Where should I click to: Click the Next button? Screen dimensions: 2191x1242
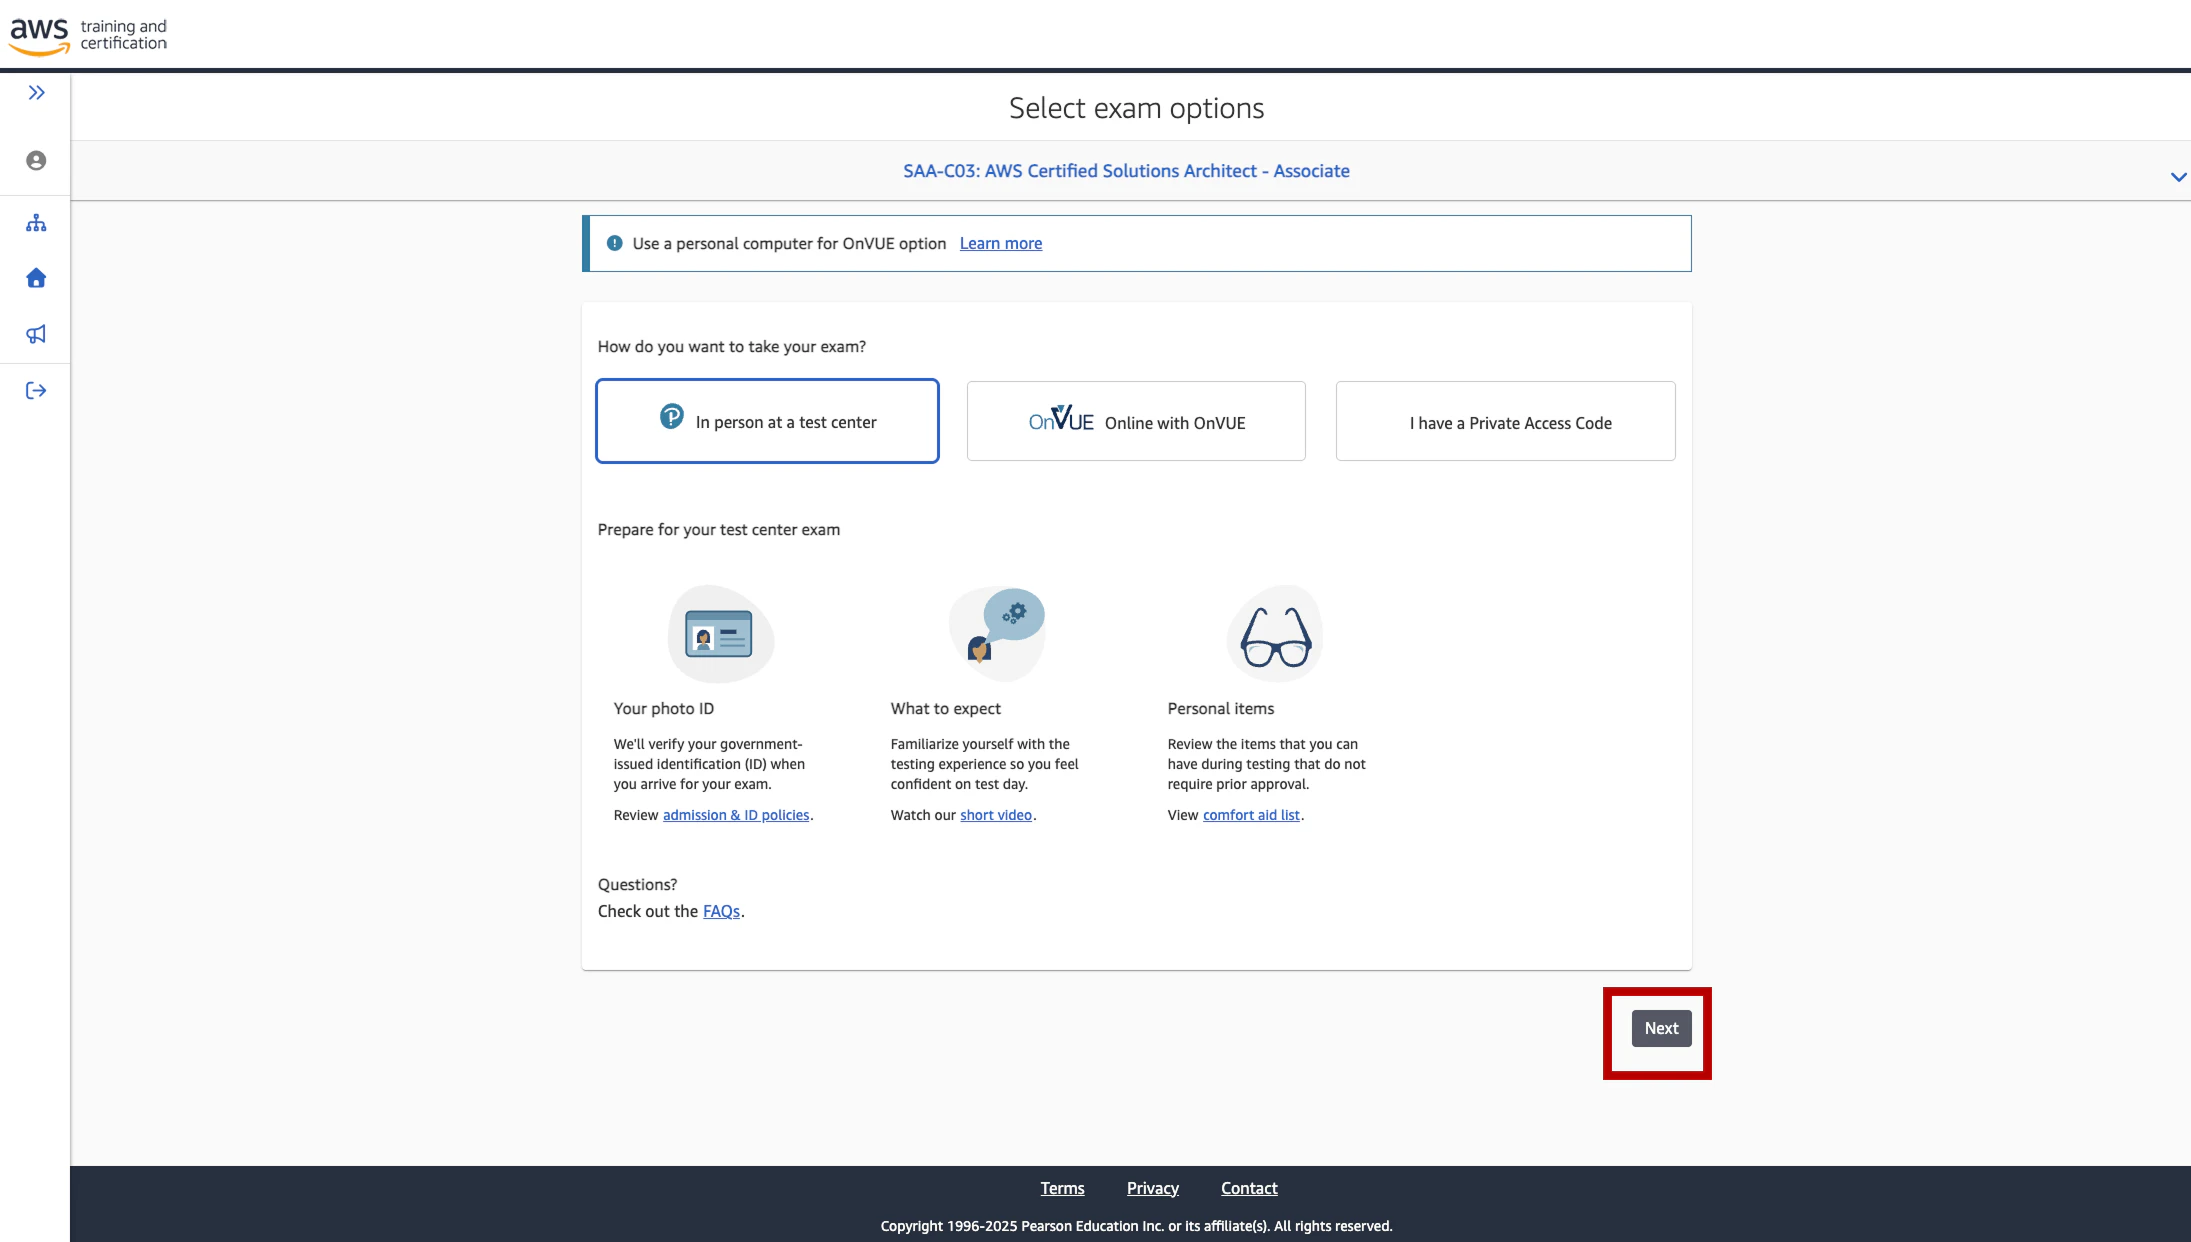click(1661, 1028)
